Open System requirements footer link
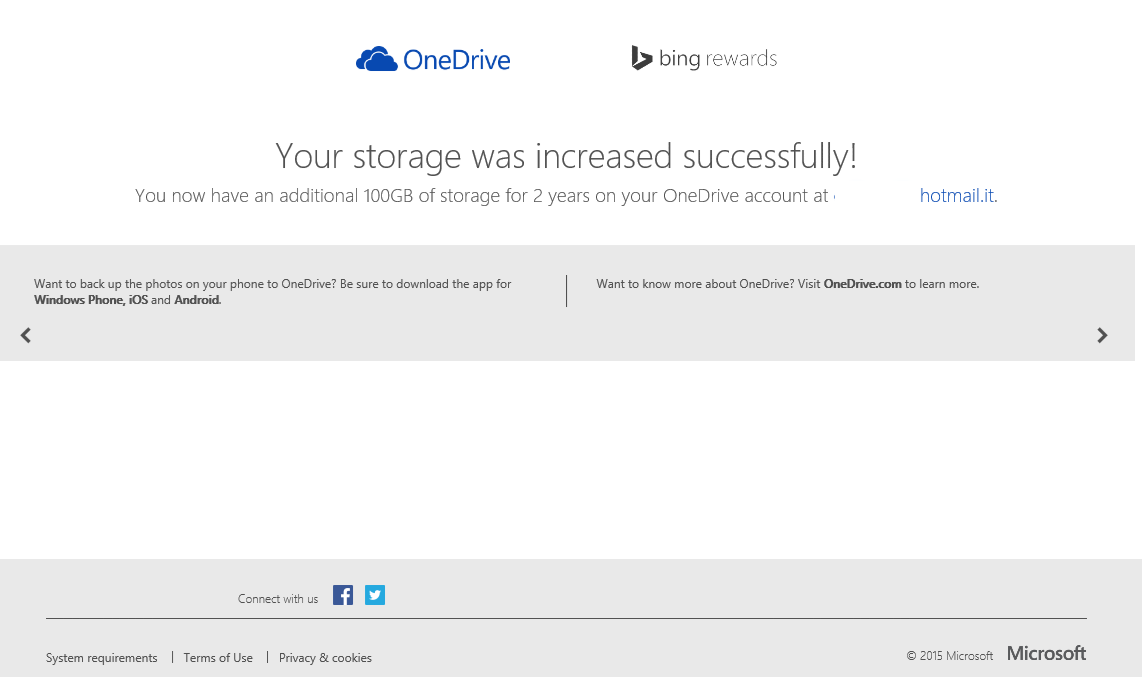This screenshot has width=1142, height=677. [102, 658]
